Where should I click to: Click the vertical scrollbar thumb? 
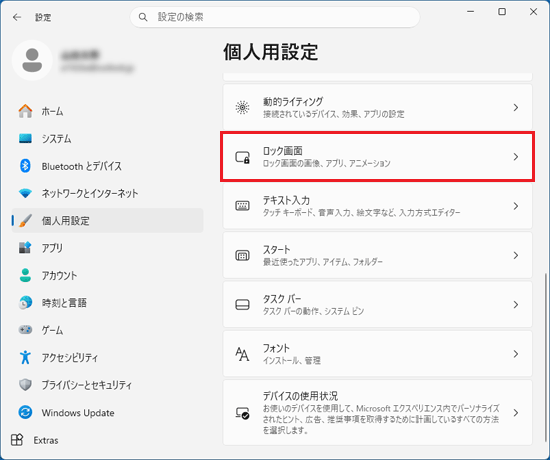[x=546, y=358]
